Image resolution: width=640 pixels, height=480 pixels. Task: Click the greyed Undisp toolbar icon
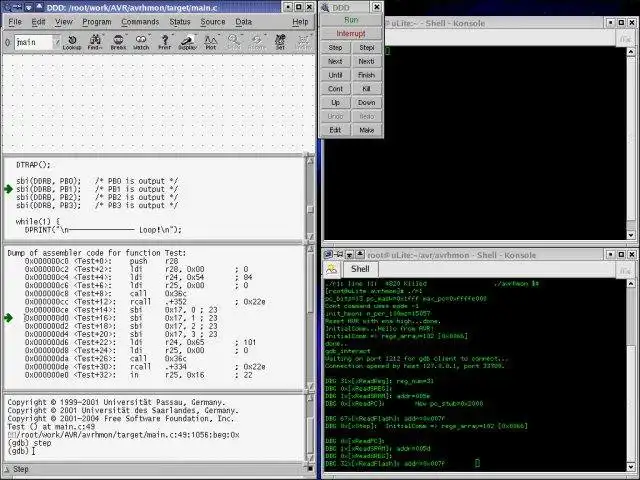tap(303, 42)
